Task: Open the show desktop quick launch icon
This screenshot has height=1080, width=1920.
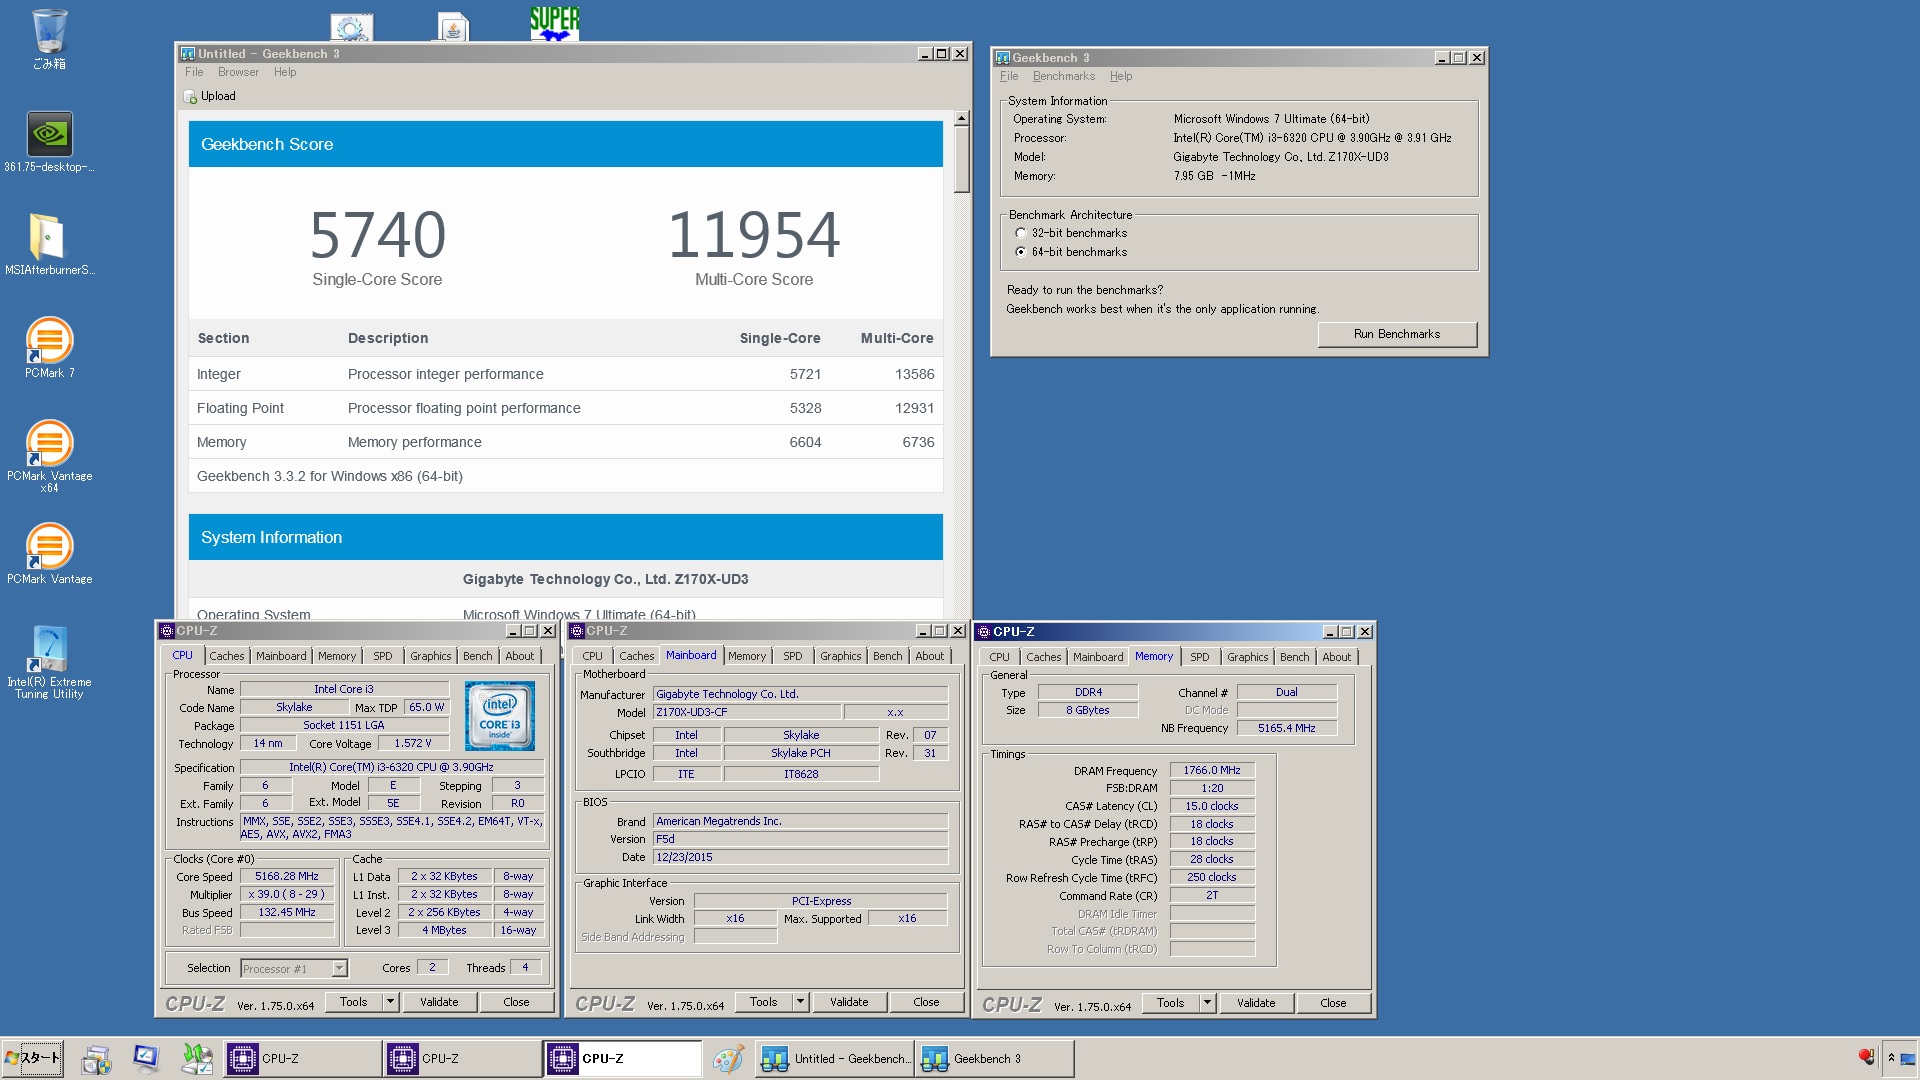Action: point(146,1058)
